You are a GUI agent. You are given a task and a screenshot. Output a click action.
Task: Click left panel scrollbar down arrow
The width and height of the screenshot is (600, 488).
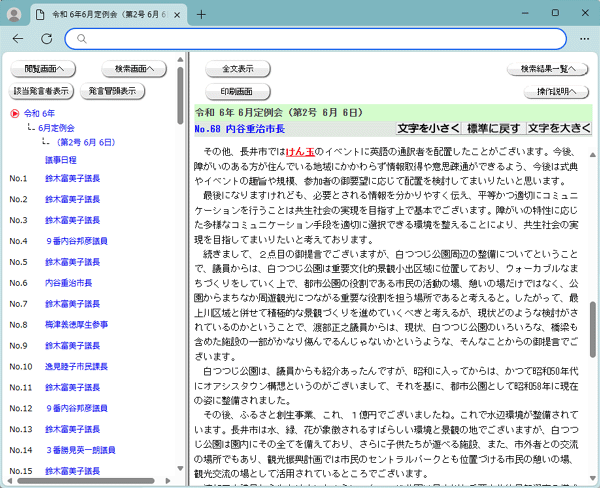[180, 468]
